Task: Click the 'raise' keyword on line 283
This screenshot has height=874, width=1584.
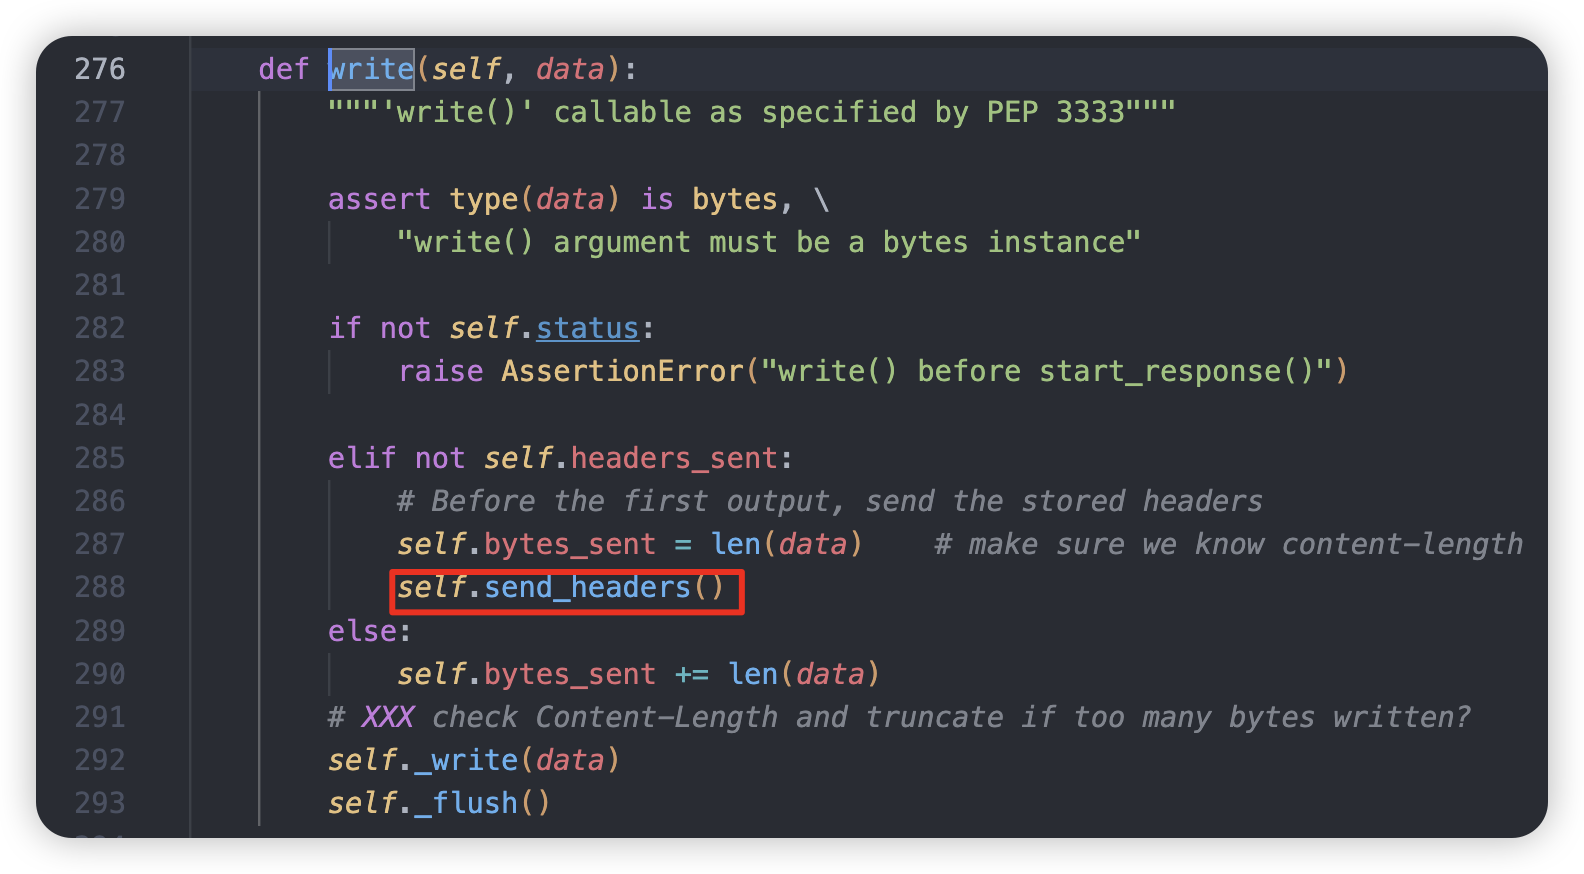Action: pyautogui.click(x=440, y=371)
